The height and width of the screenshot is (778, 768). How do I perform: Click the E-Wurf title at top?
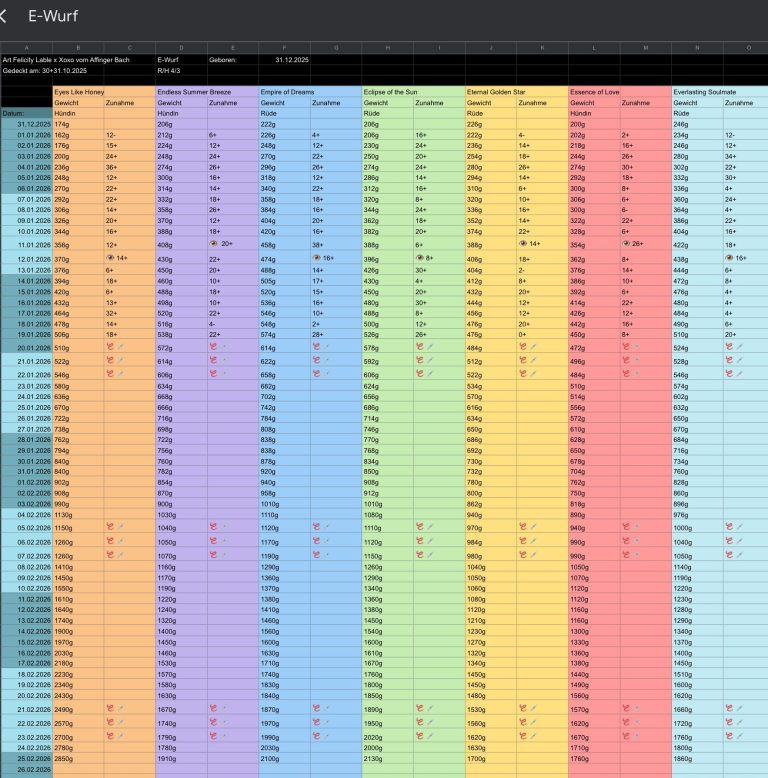click(x=54, y=16)
